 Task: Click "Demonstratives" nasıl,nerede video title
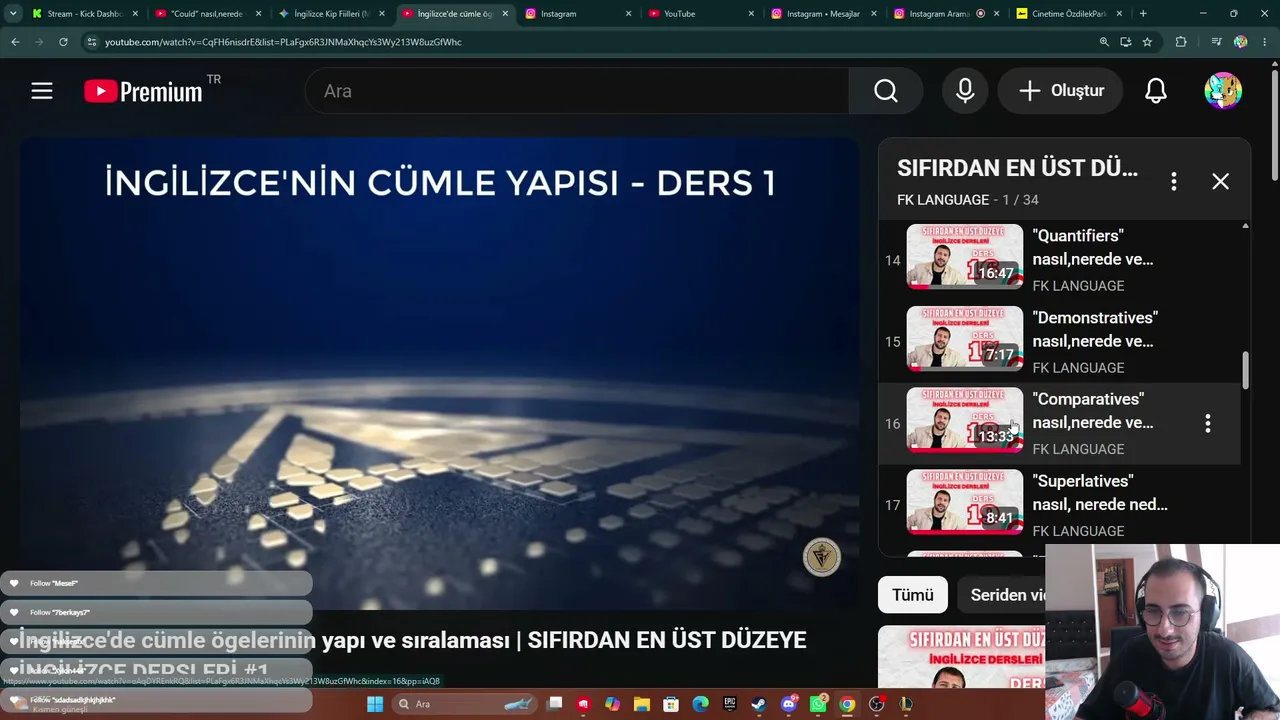[x=1095, y=329]
